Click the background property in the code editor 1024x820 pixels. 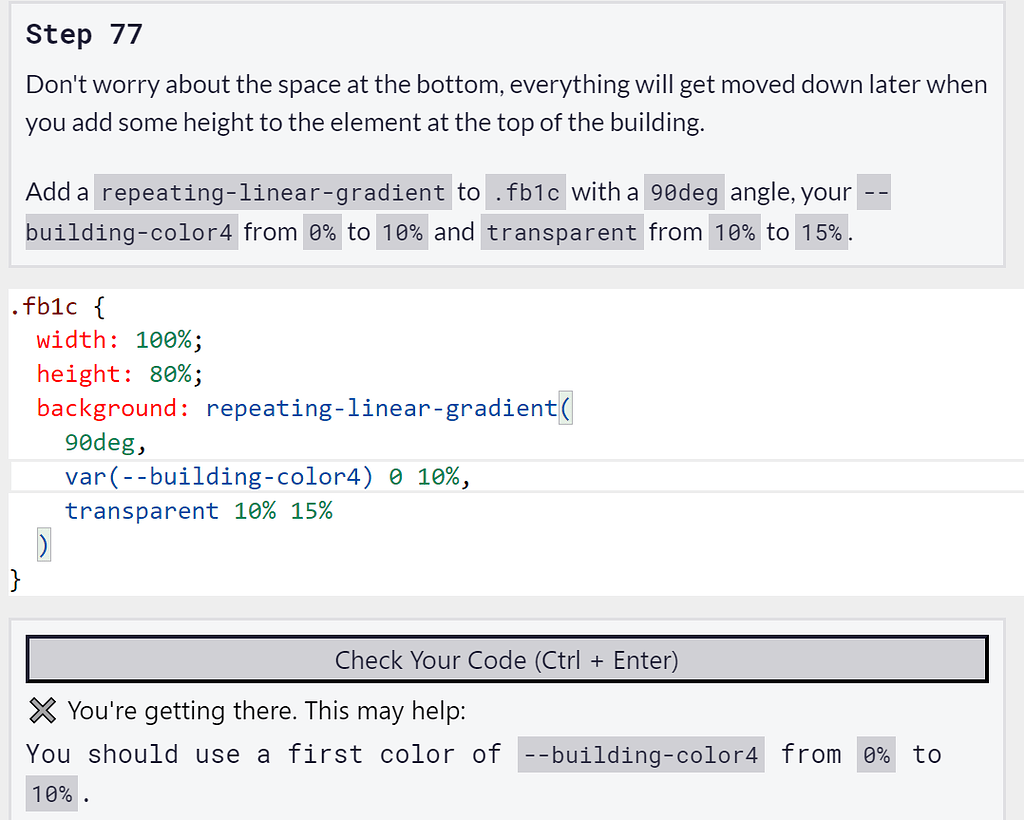point(107,408)
